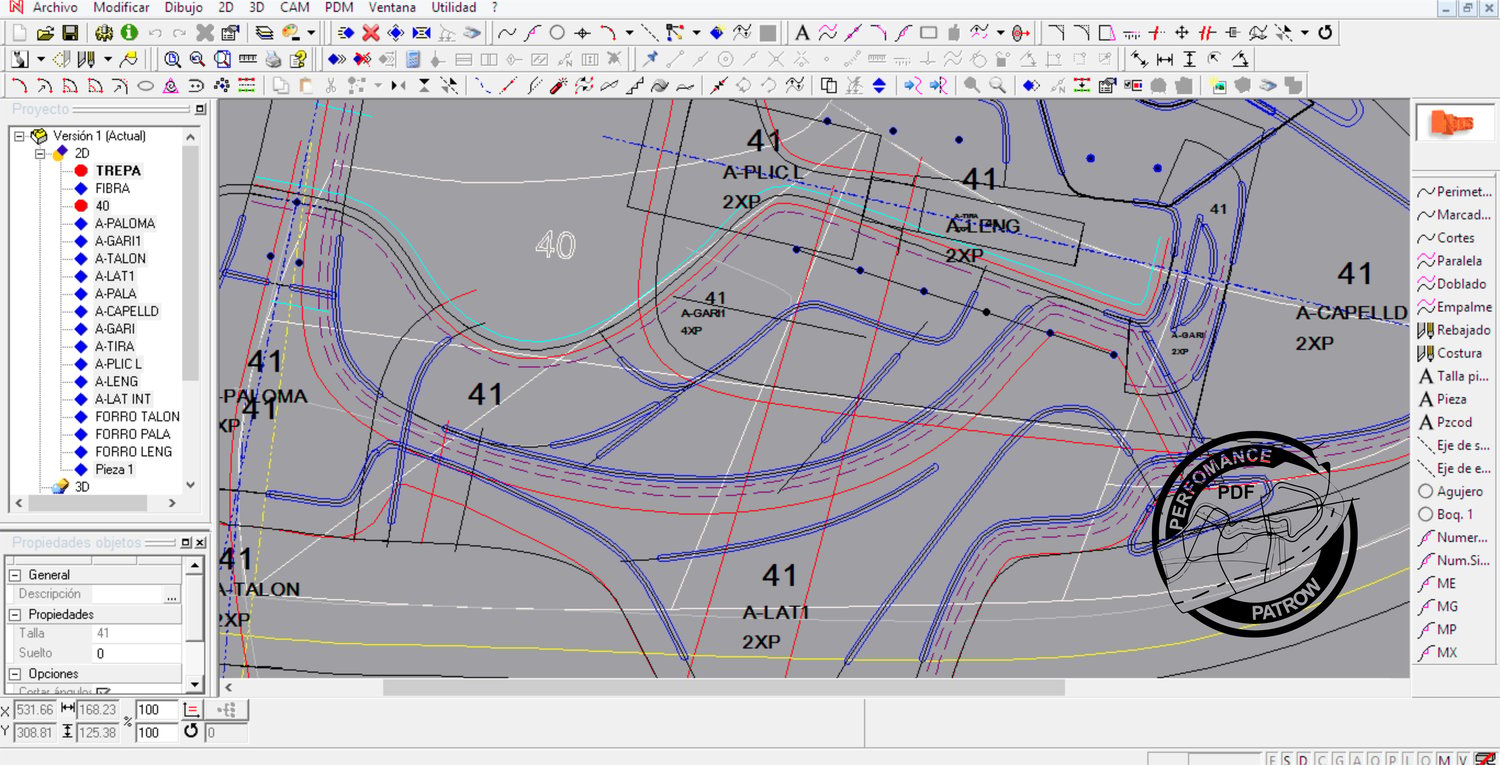Viewport: 1500px width, 765px height.
Task: Click the blue up-down triangles icon
Action: 879,85
